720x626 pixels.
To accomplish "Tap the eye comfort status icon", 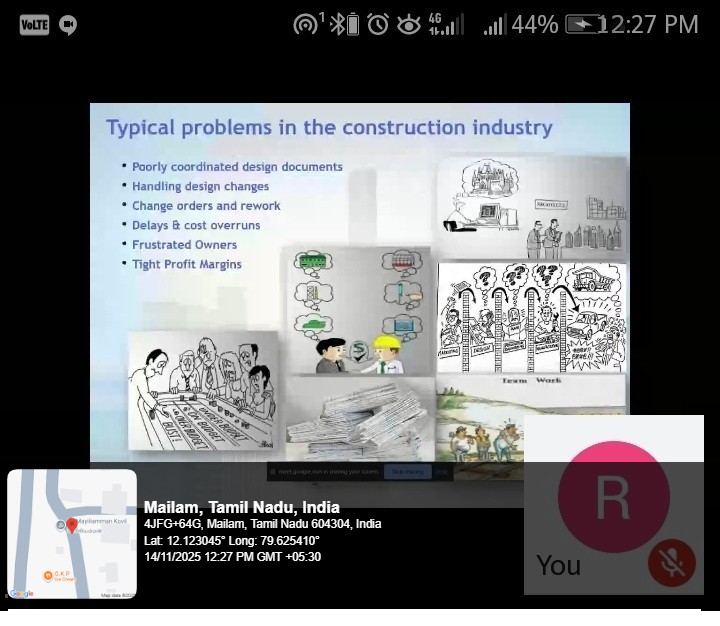I will tap(408, 25).
